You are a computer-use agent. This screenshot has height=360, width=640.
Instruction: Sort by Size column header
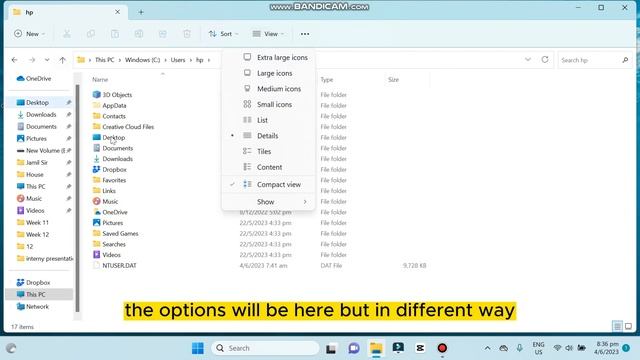tap(393, 80)
